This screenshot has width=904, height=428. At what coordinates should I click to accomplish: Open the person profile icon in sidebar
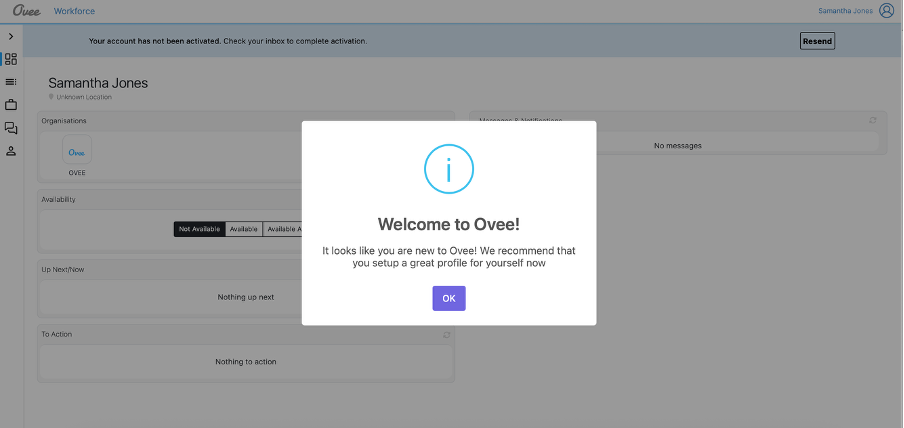(11, 151)
